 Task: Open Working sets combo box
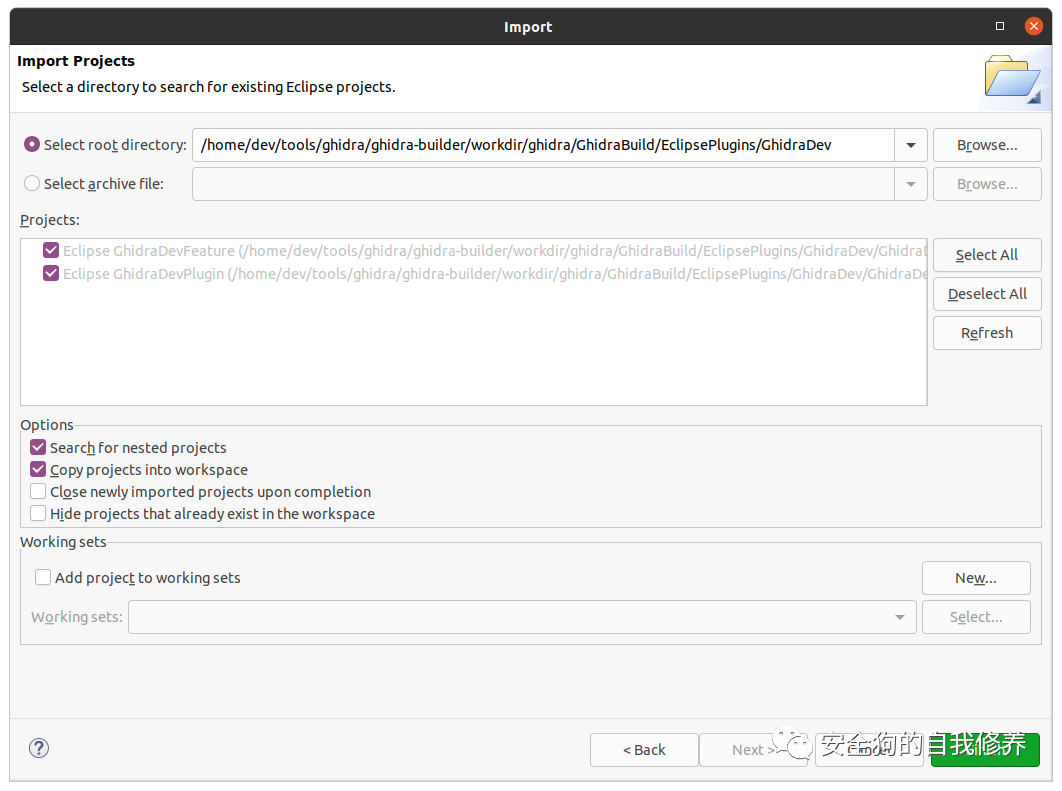(522, 617)
